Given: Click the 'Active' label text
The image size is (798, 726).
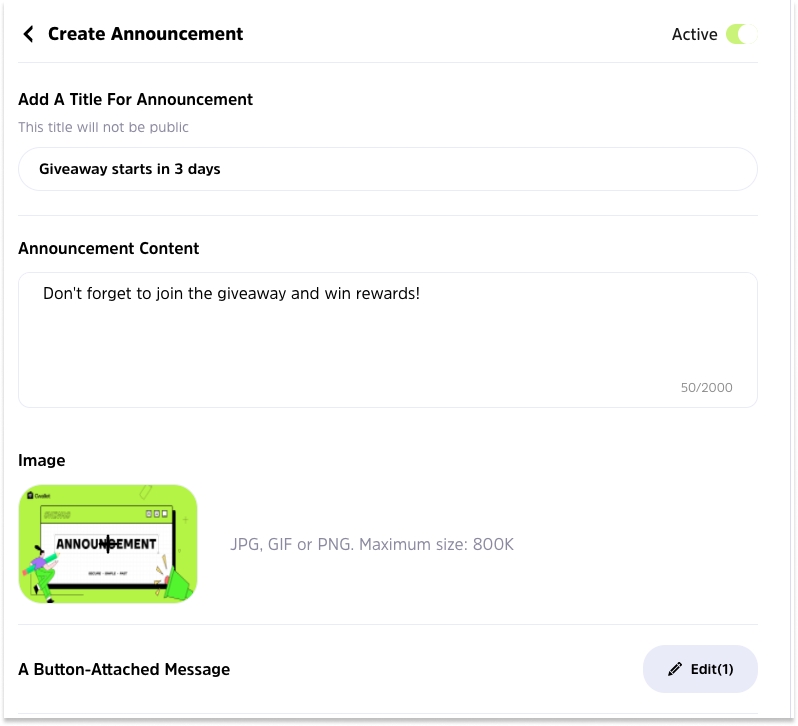Looking at the screenshot, I should [x=694, y=34].
